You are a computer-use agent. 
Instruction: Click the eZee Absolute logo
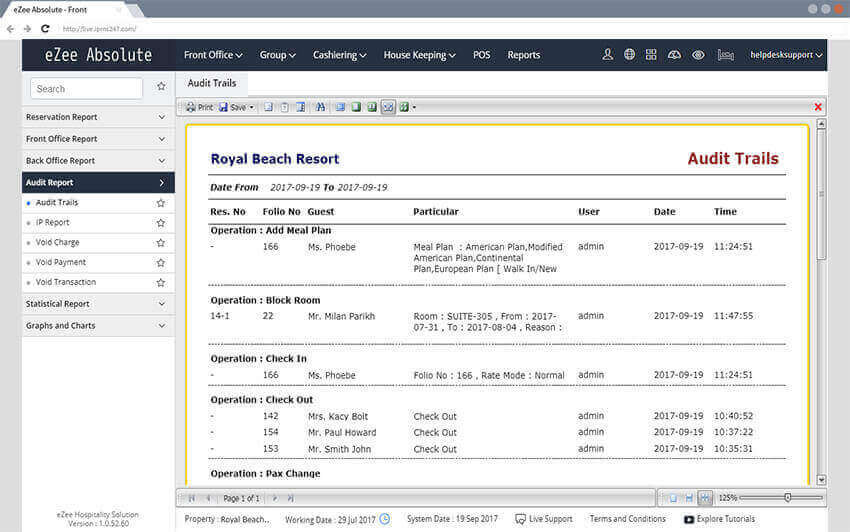tap(98, 55)
